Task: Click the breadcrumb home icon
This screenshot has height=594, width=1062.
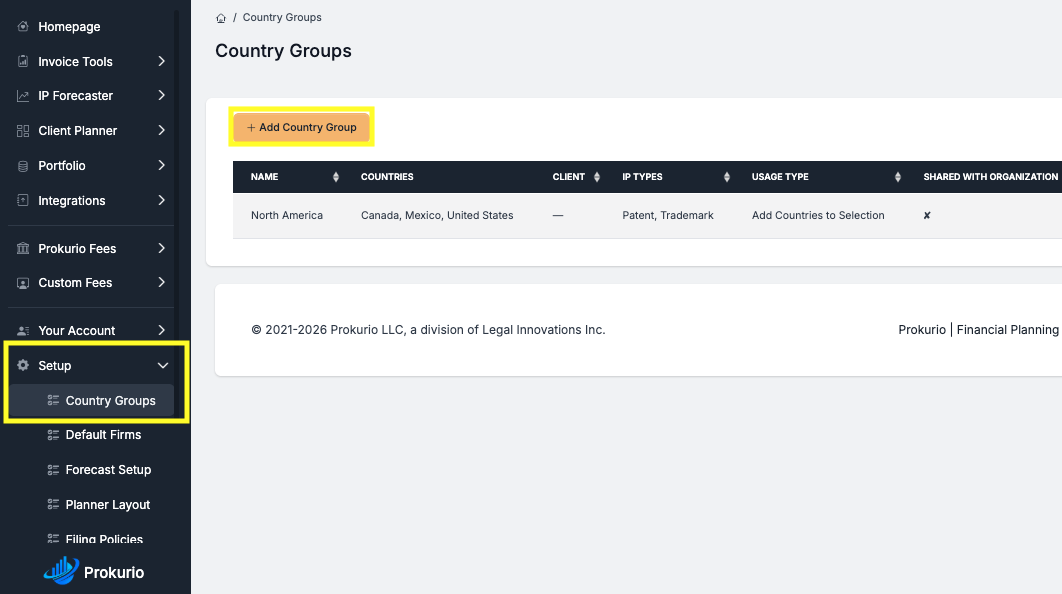Action: pyautogui.click(x=220, y=17)
